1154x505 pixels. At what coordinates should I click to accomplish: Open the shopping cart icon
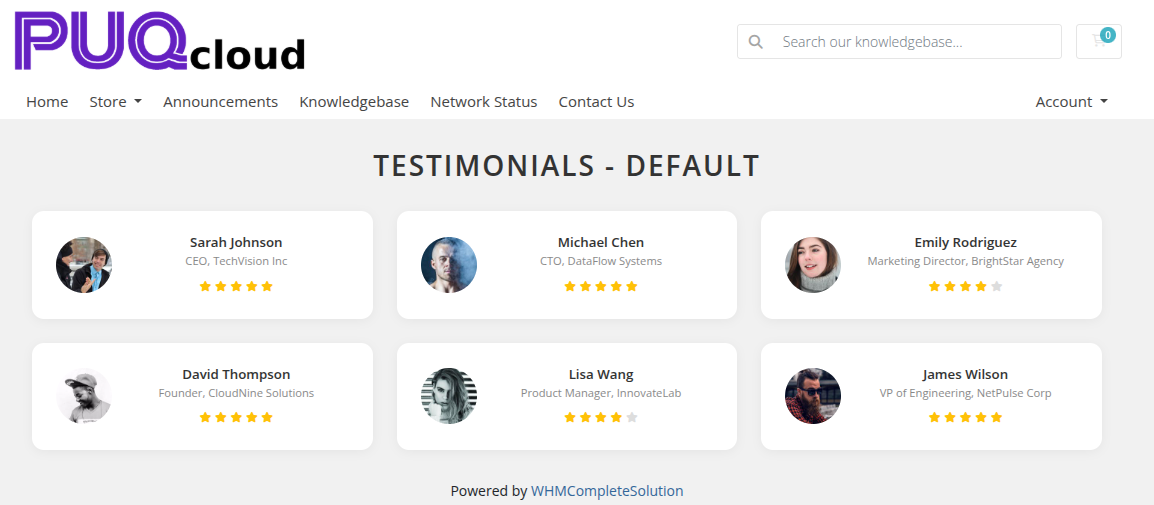click(x=1098, y=41)
